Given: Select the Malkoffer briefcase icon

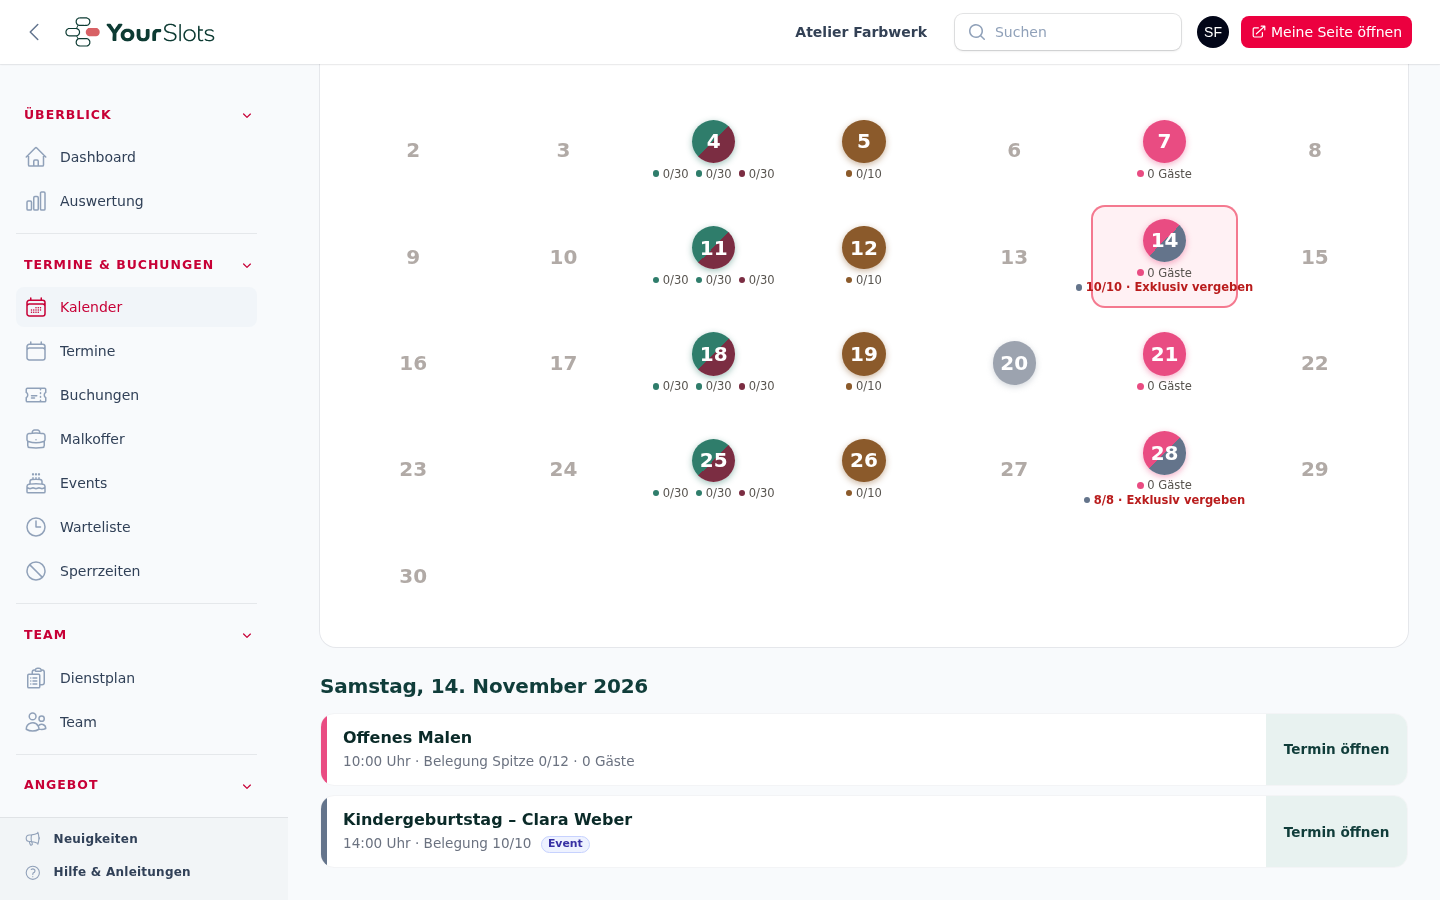Looking at the screenshot, I should click(36, 439).
